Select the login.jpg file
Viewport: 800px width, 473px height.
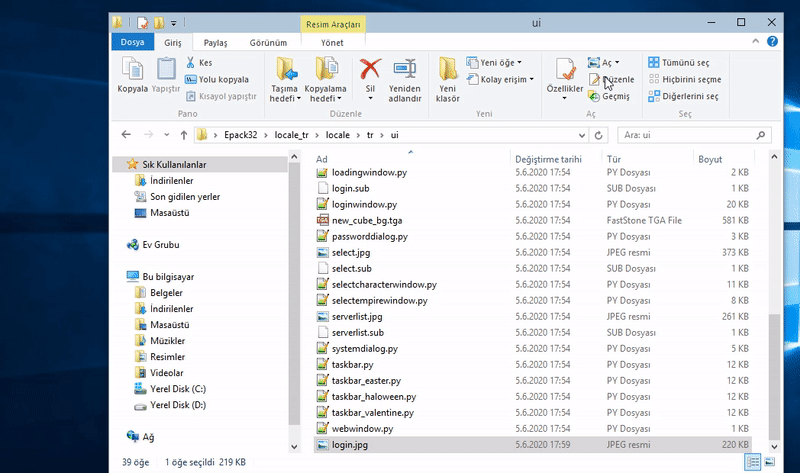point(532,444)
